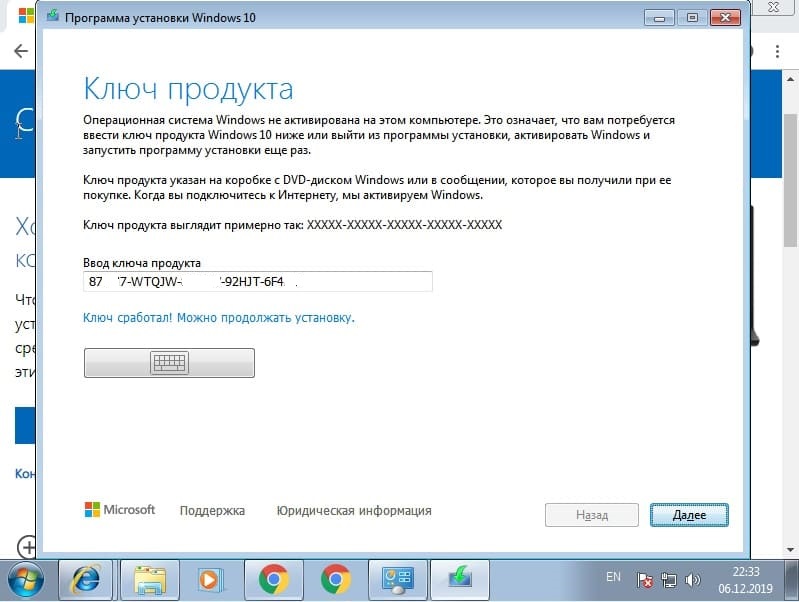This screenshot has width=799, height=602.
Task: Open the Поддержка link
Action: (212, 510)
